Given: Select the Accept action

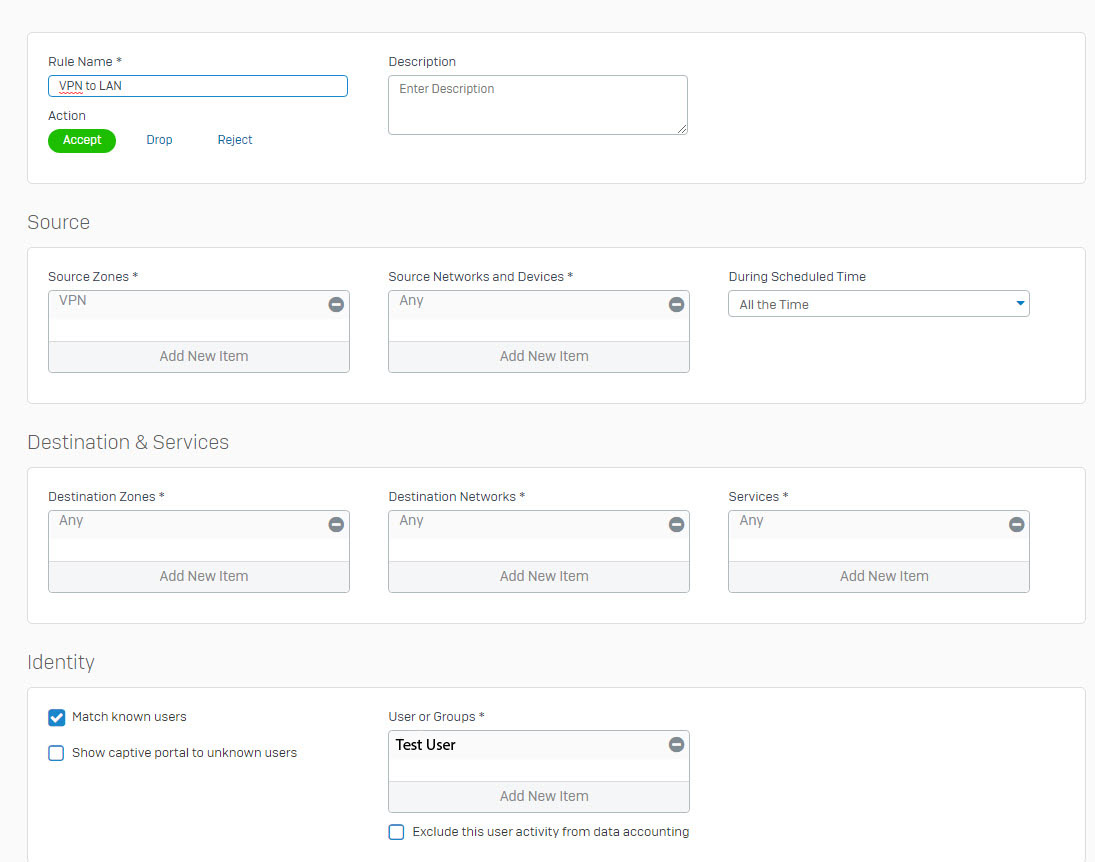Looking at the screenshot, I should (82, 140).
